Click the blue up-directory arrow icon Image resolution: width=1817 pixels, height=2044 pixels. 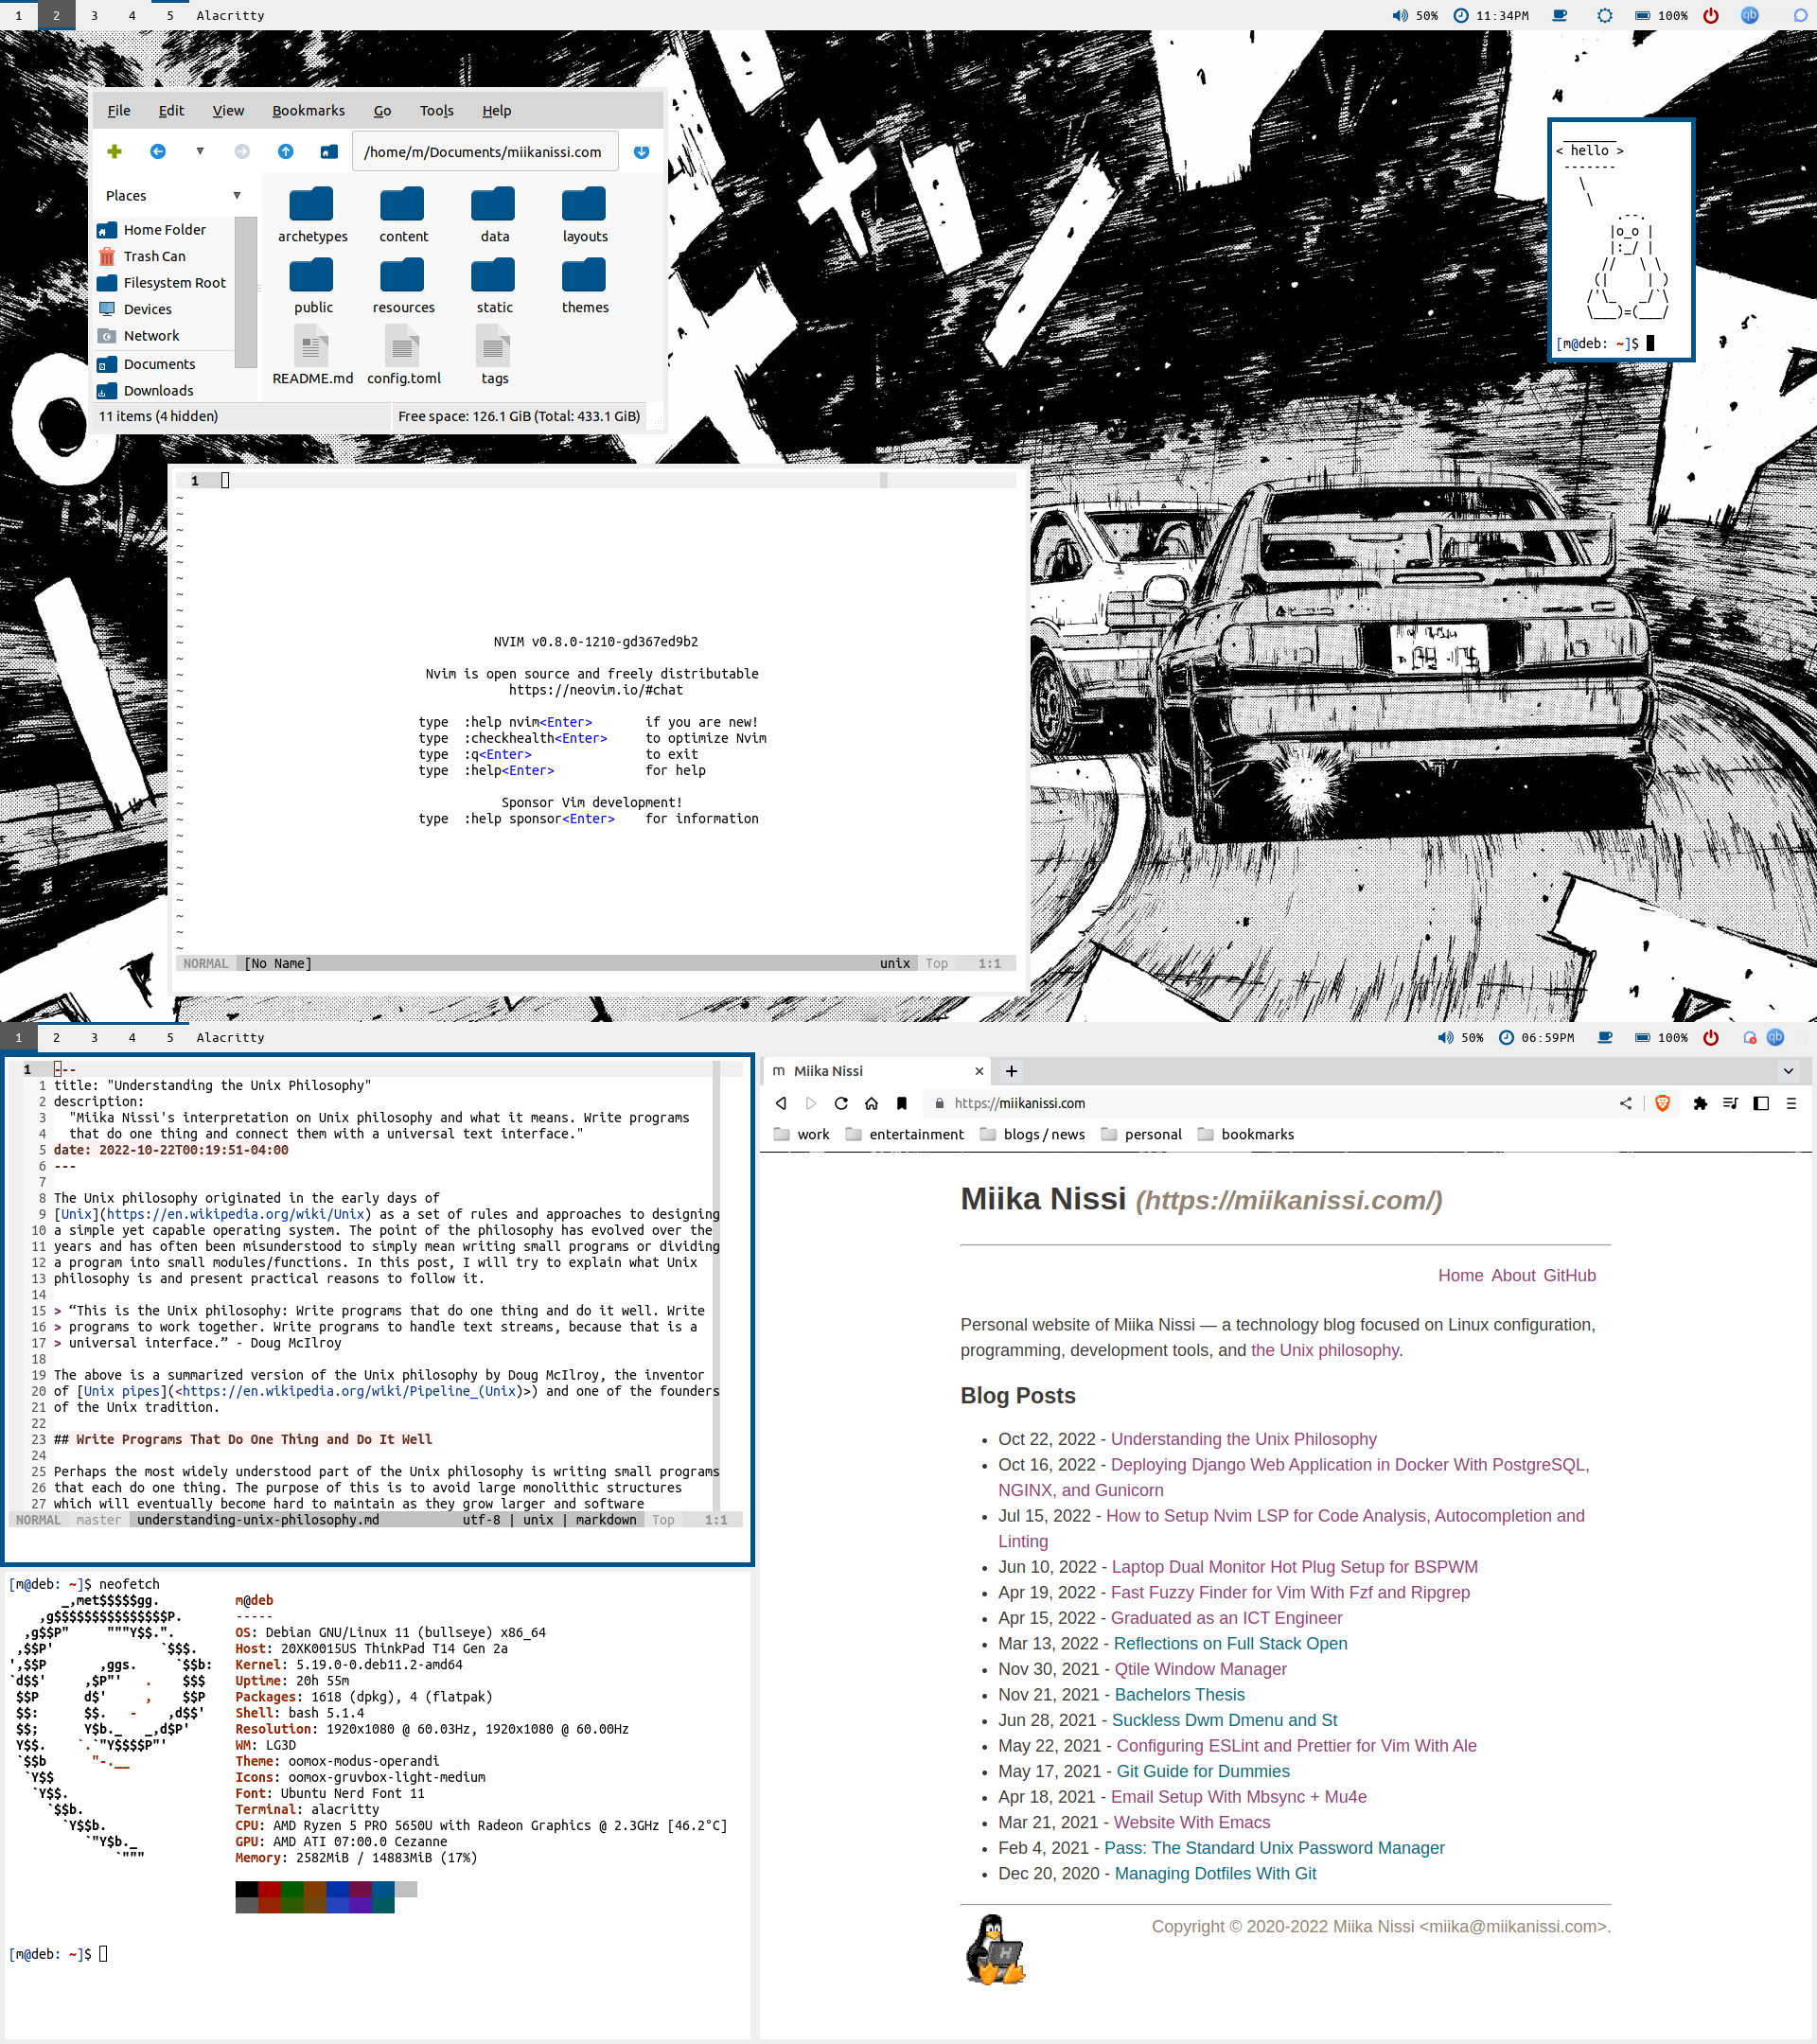(286, 152)
